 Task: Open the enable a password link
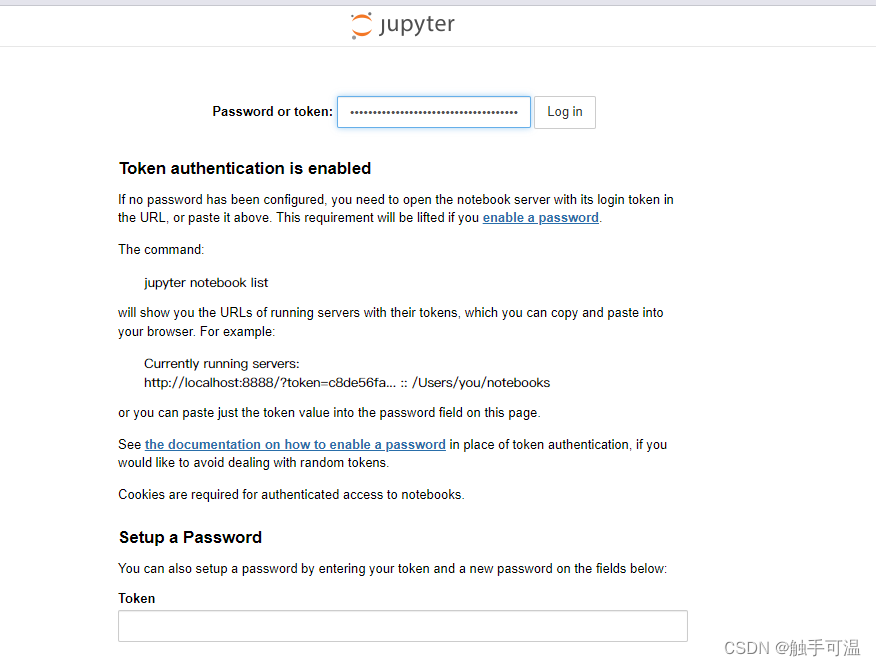pos(540,217)
